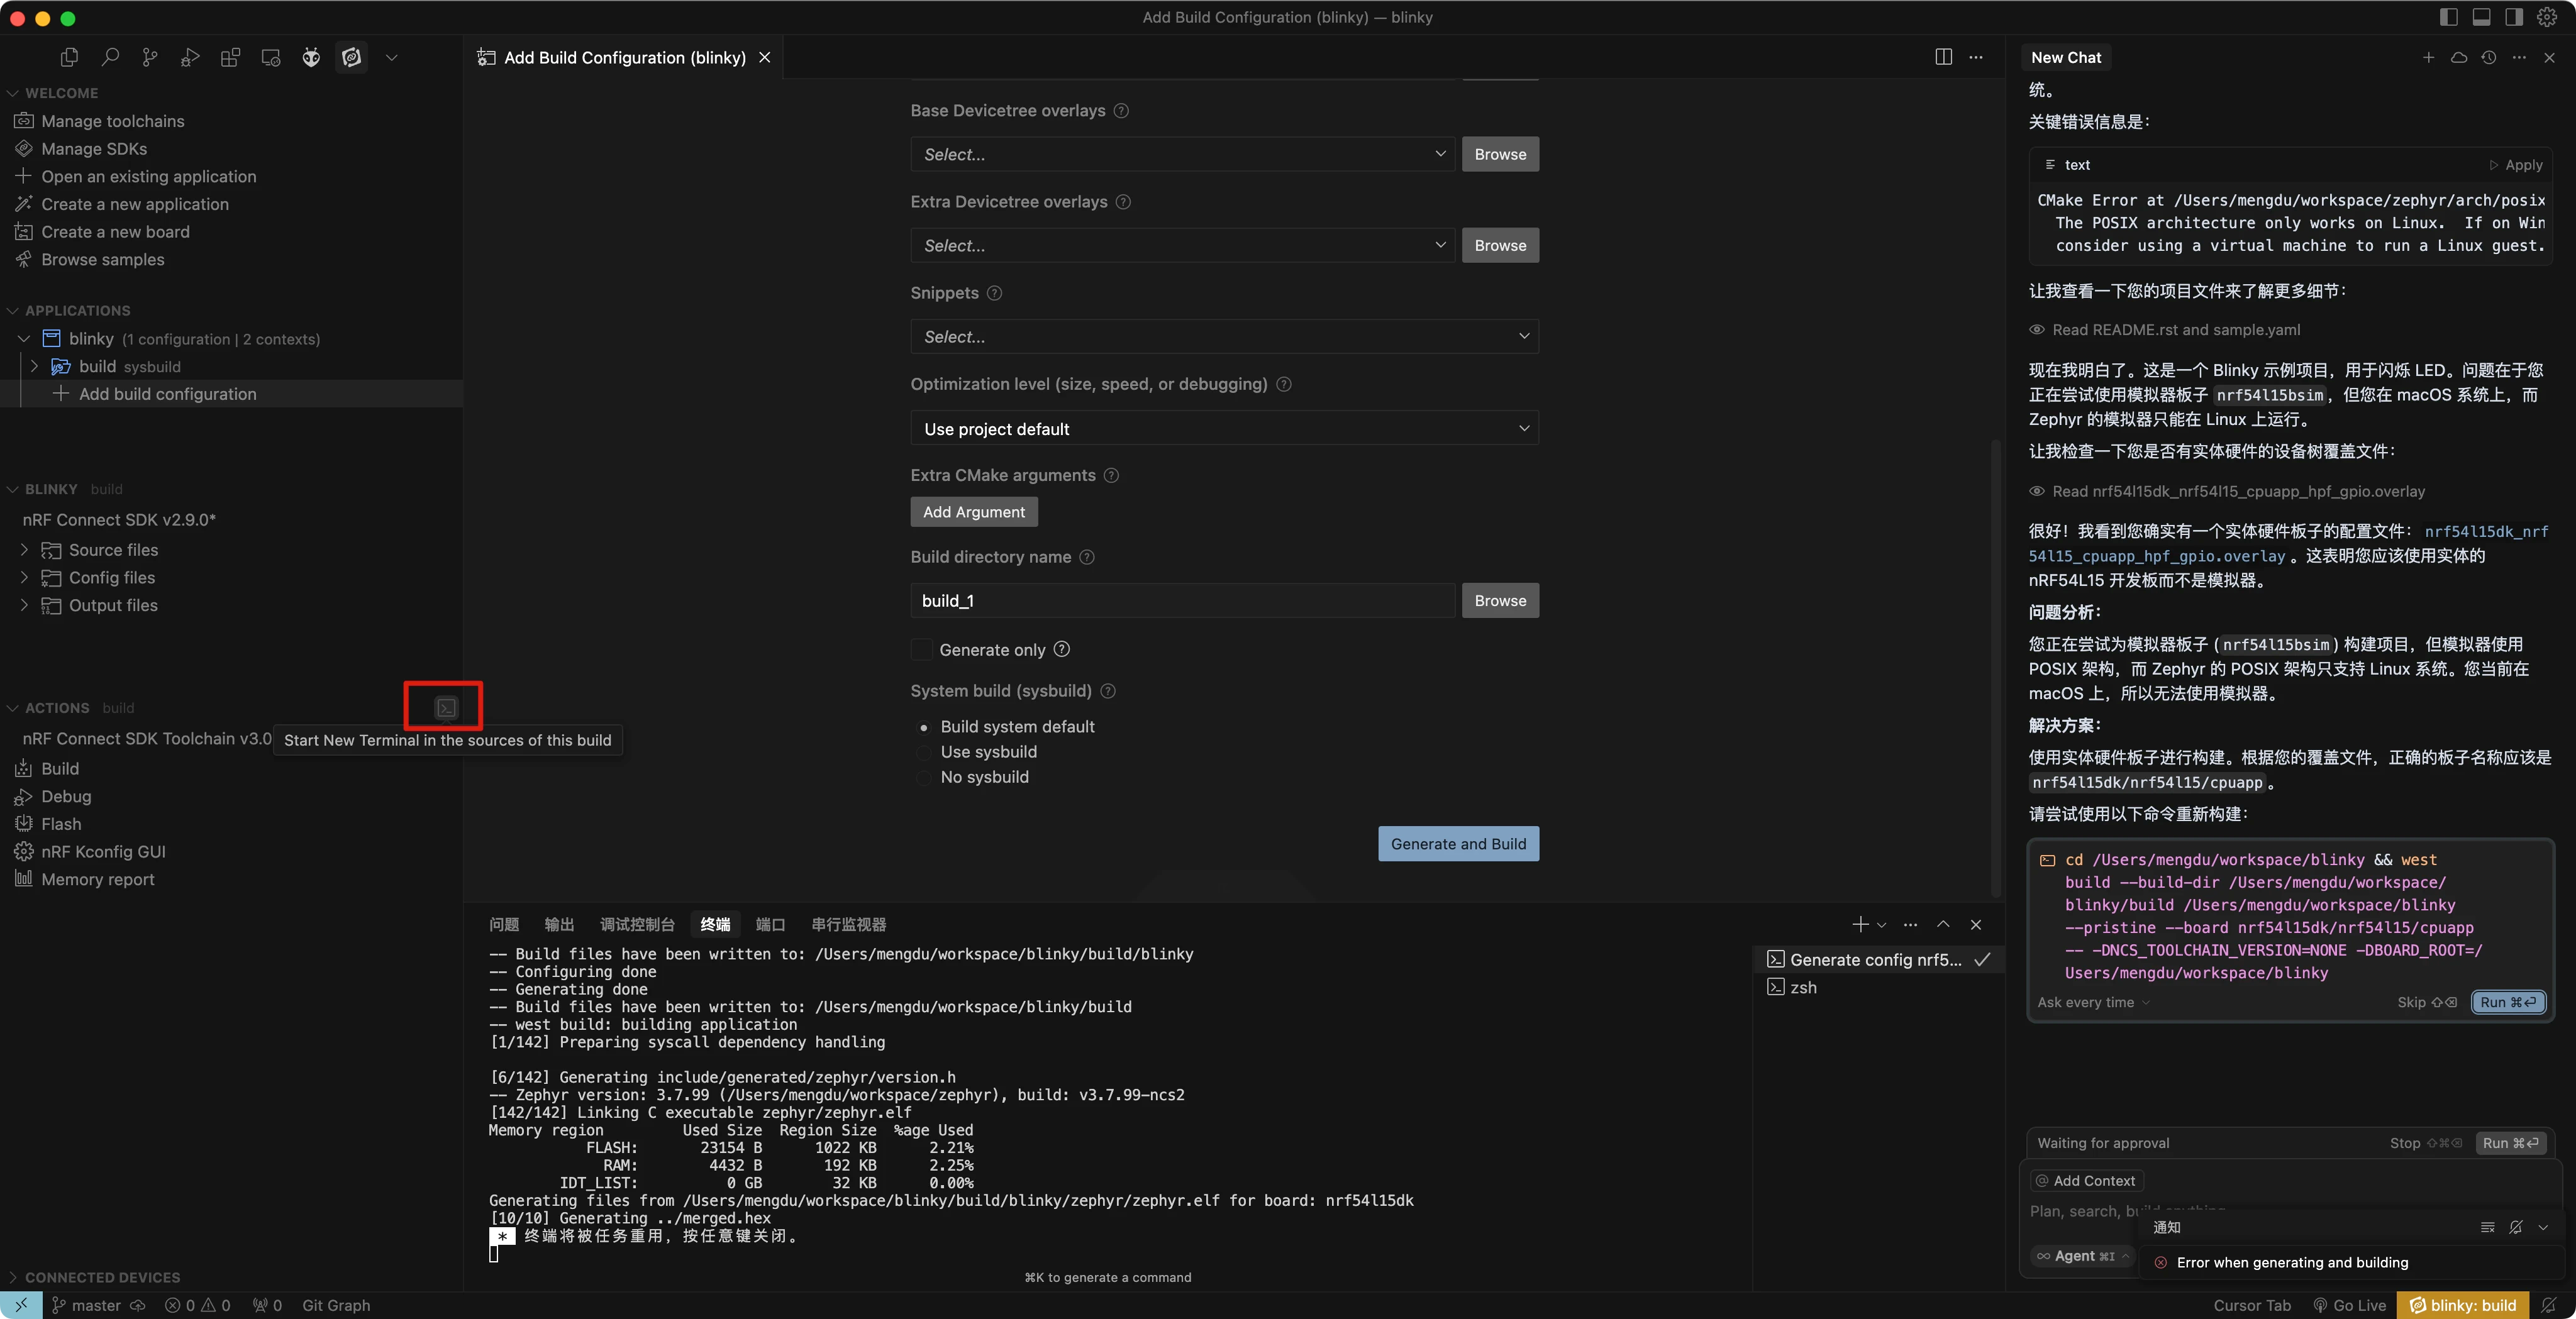Select the No sysbuild radio option
Screen dimensions: 2576x1319
click(x=924, y=777)
